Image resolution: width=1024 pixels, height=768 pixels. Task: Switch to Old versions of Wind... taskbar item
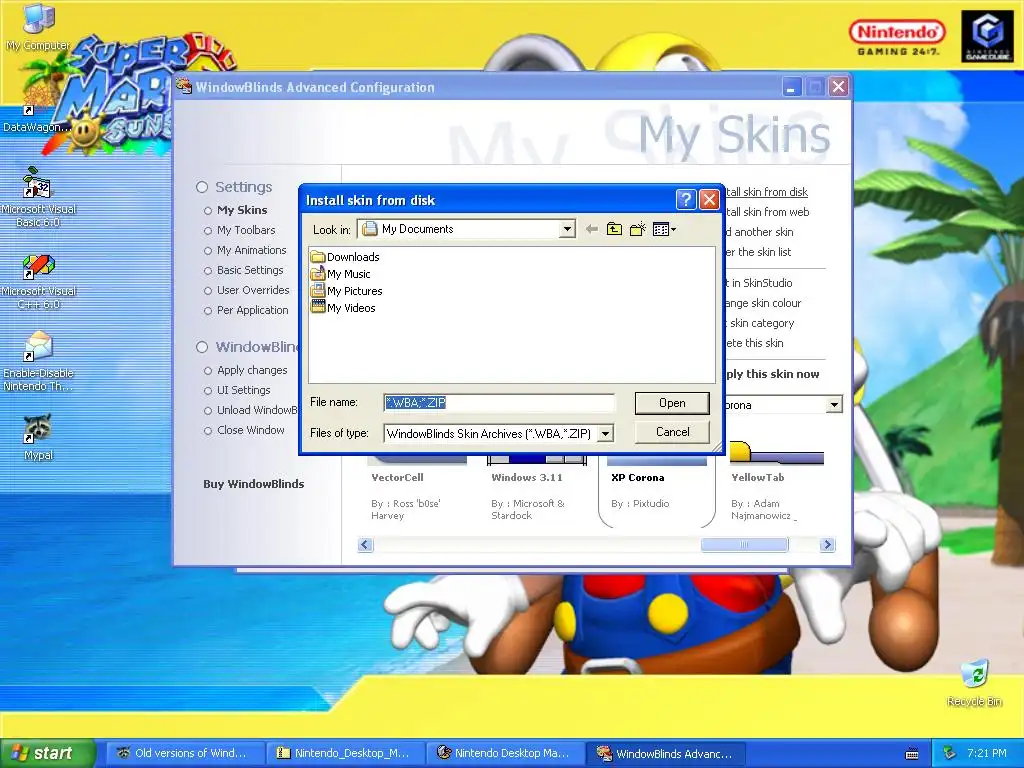click(x=183, y=754)
